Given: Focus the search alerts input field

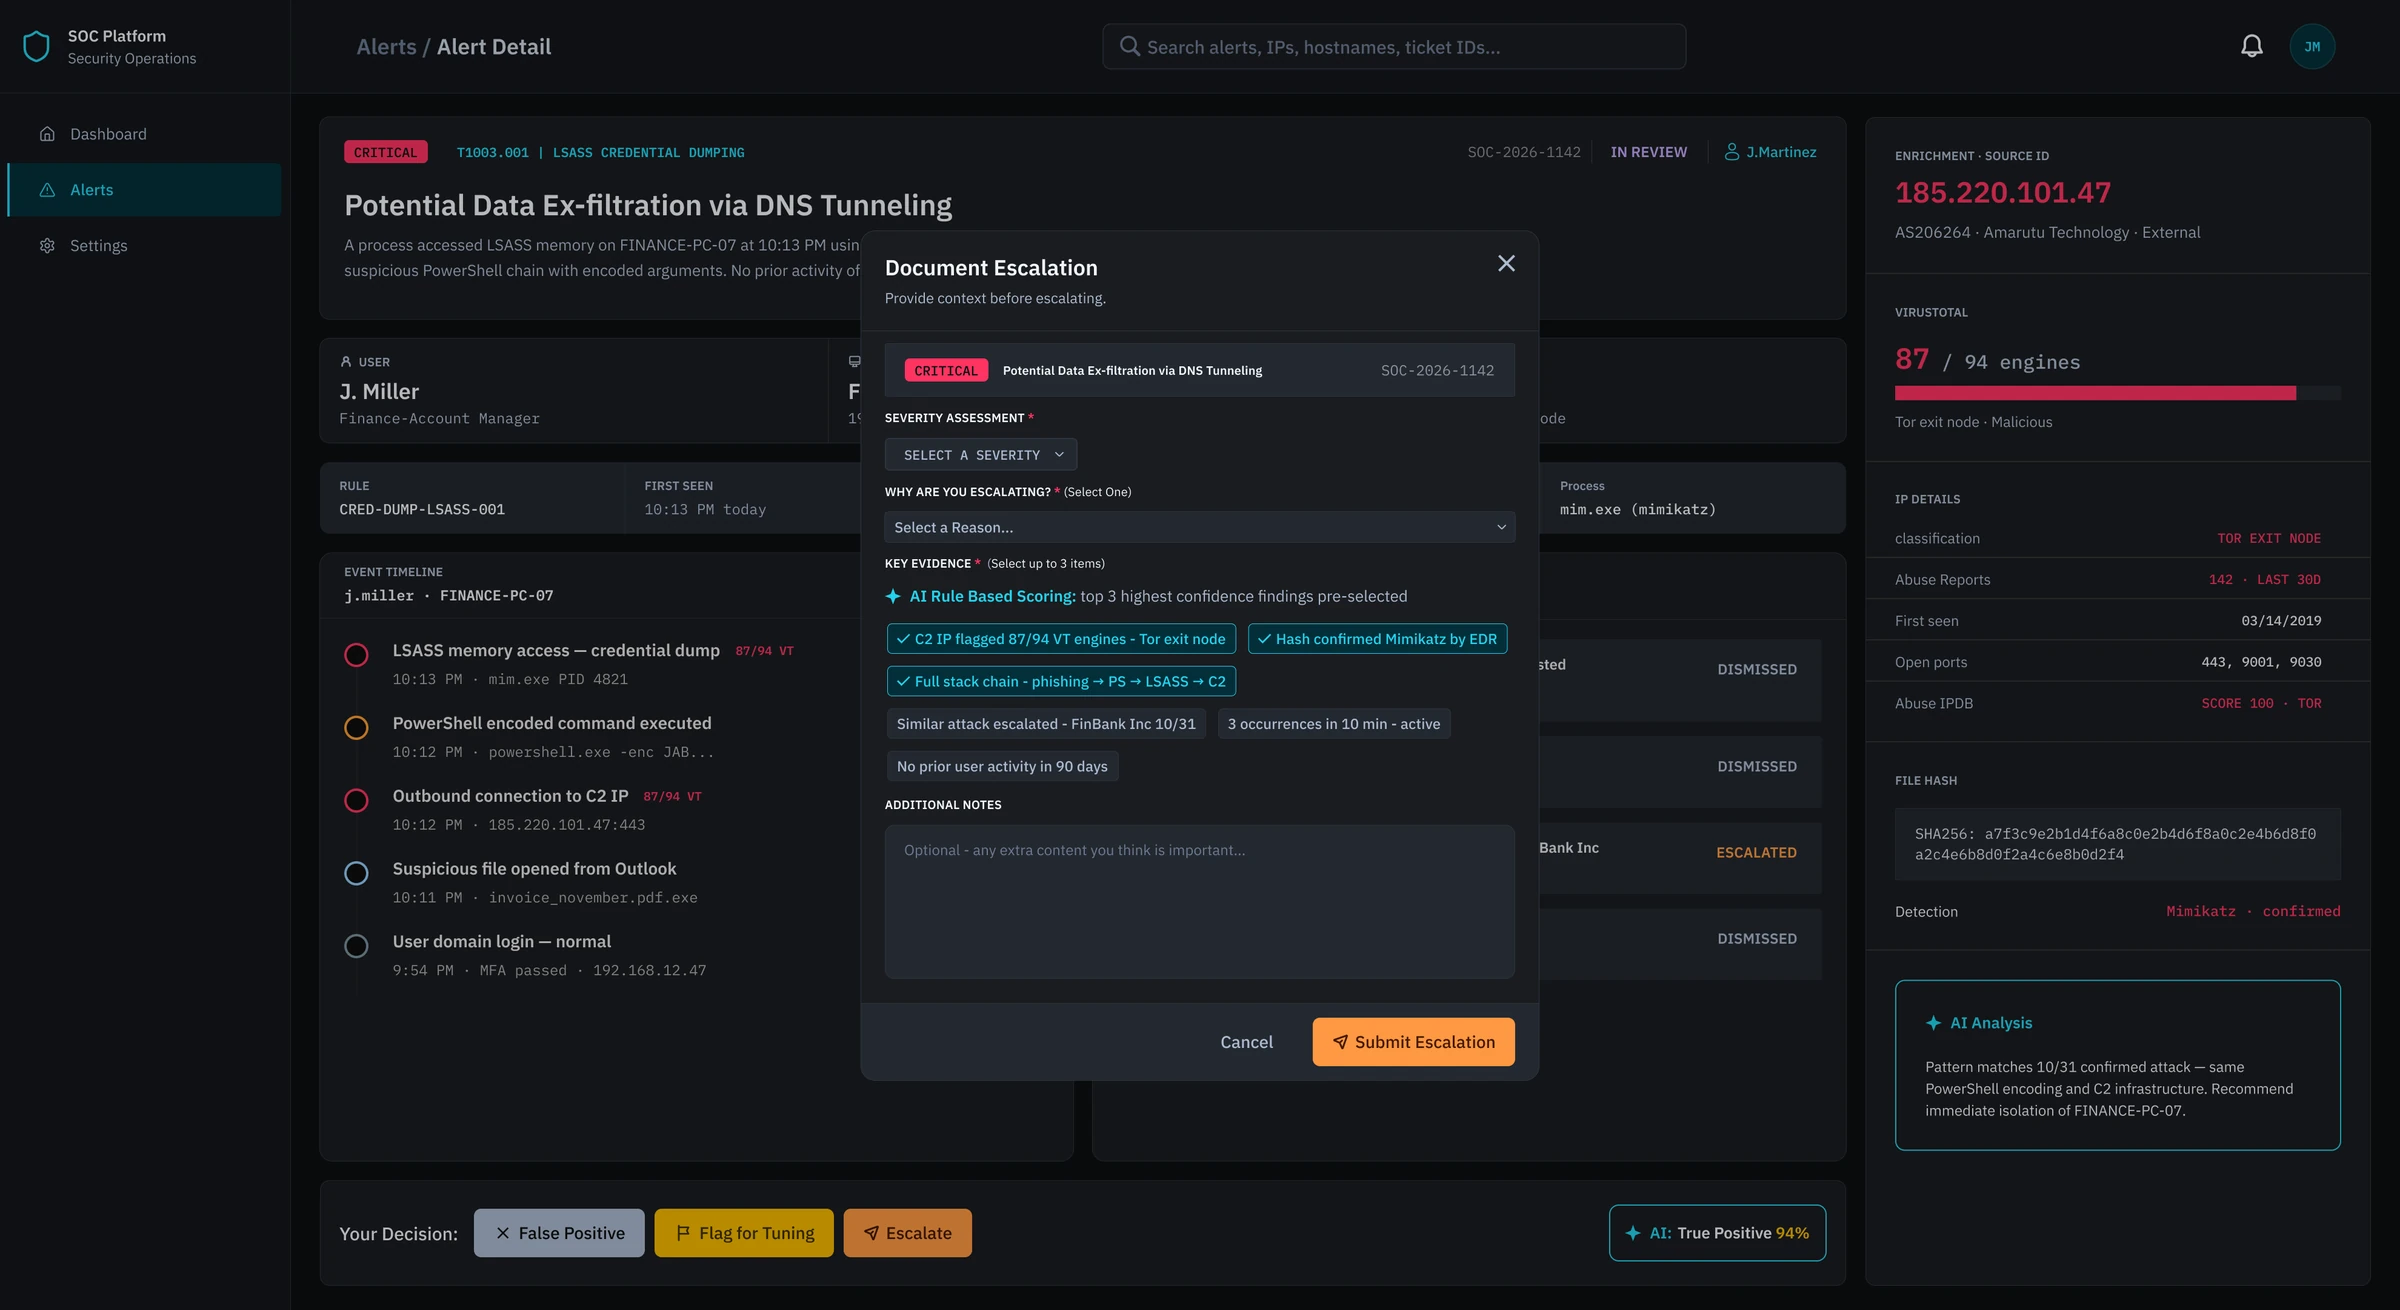Looking at the screenshot, I should (x=1394, y=47).
